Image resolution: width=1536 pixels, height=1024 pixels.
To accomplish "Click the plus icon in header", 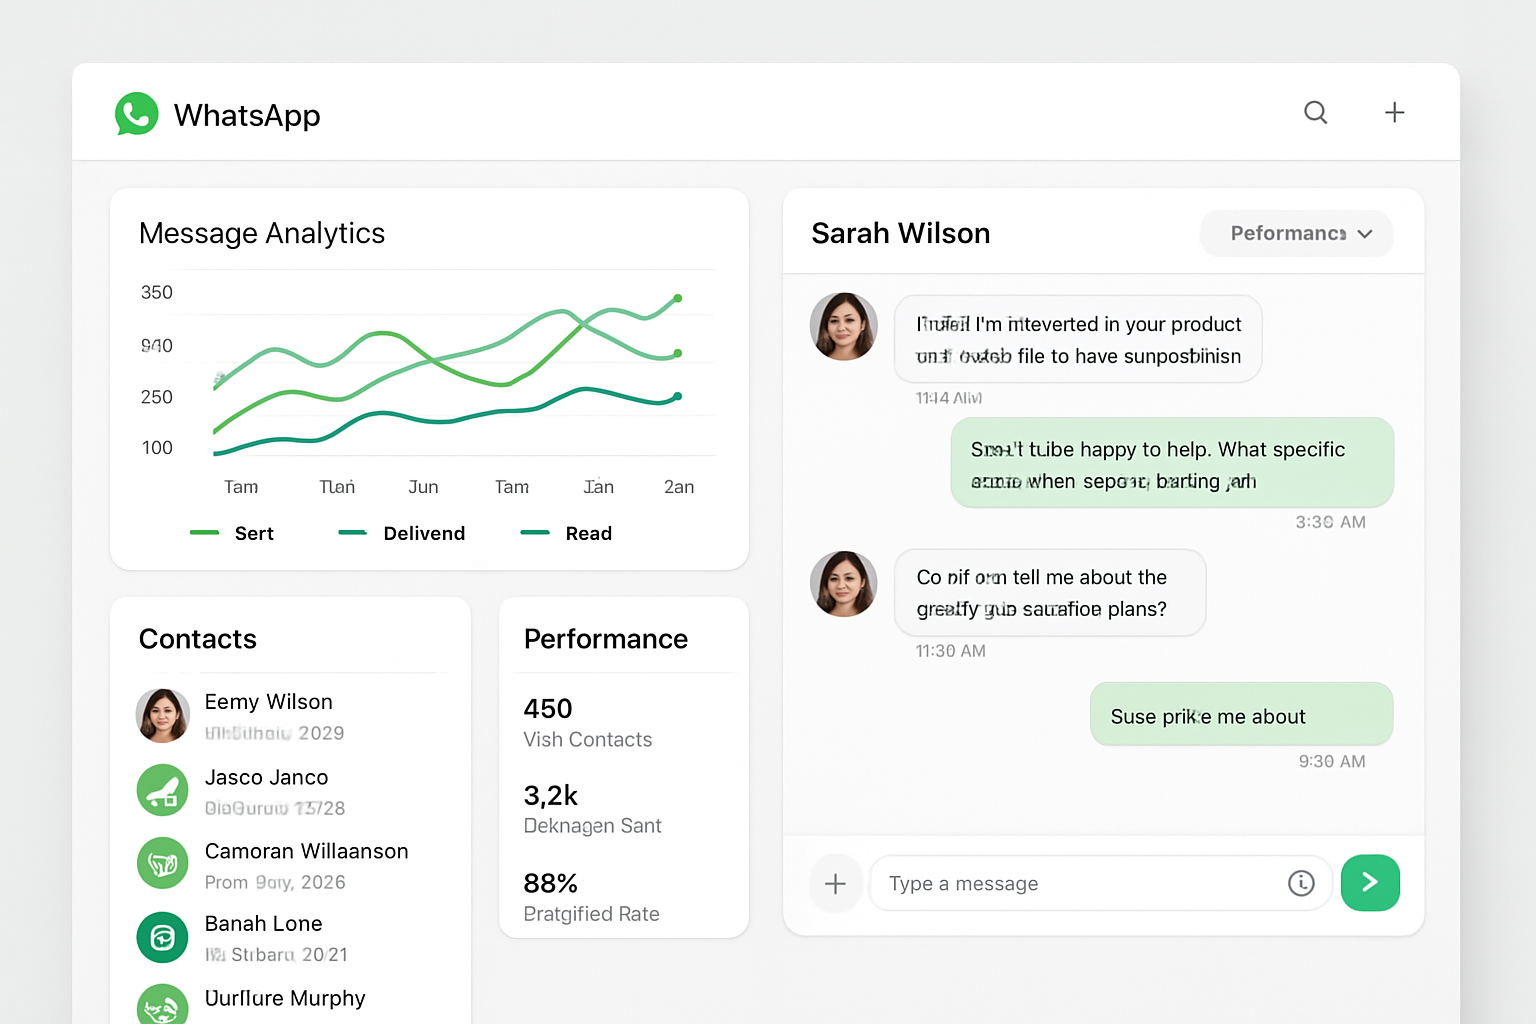I will tap(1394, 112).
